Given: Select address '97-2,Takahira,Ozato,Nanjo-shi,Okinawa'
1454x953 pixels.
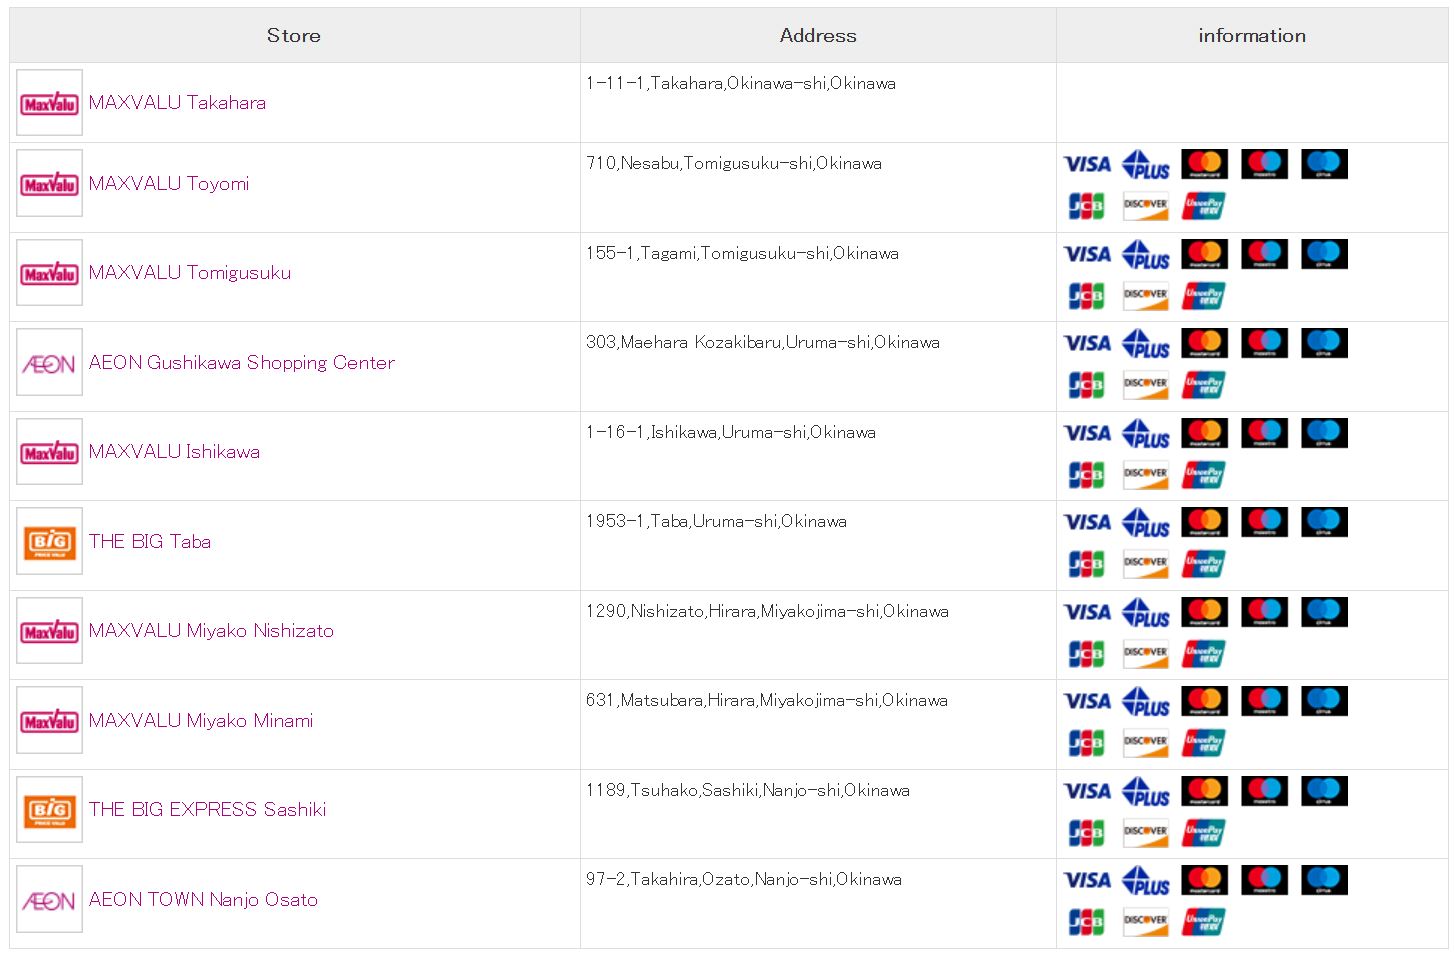Looking at the screenshot, I should 744,879.
